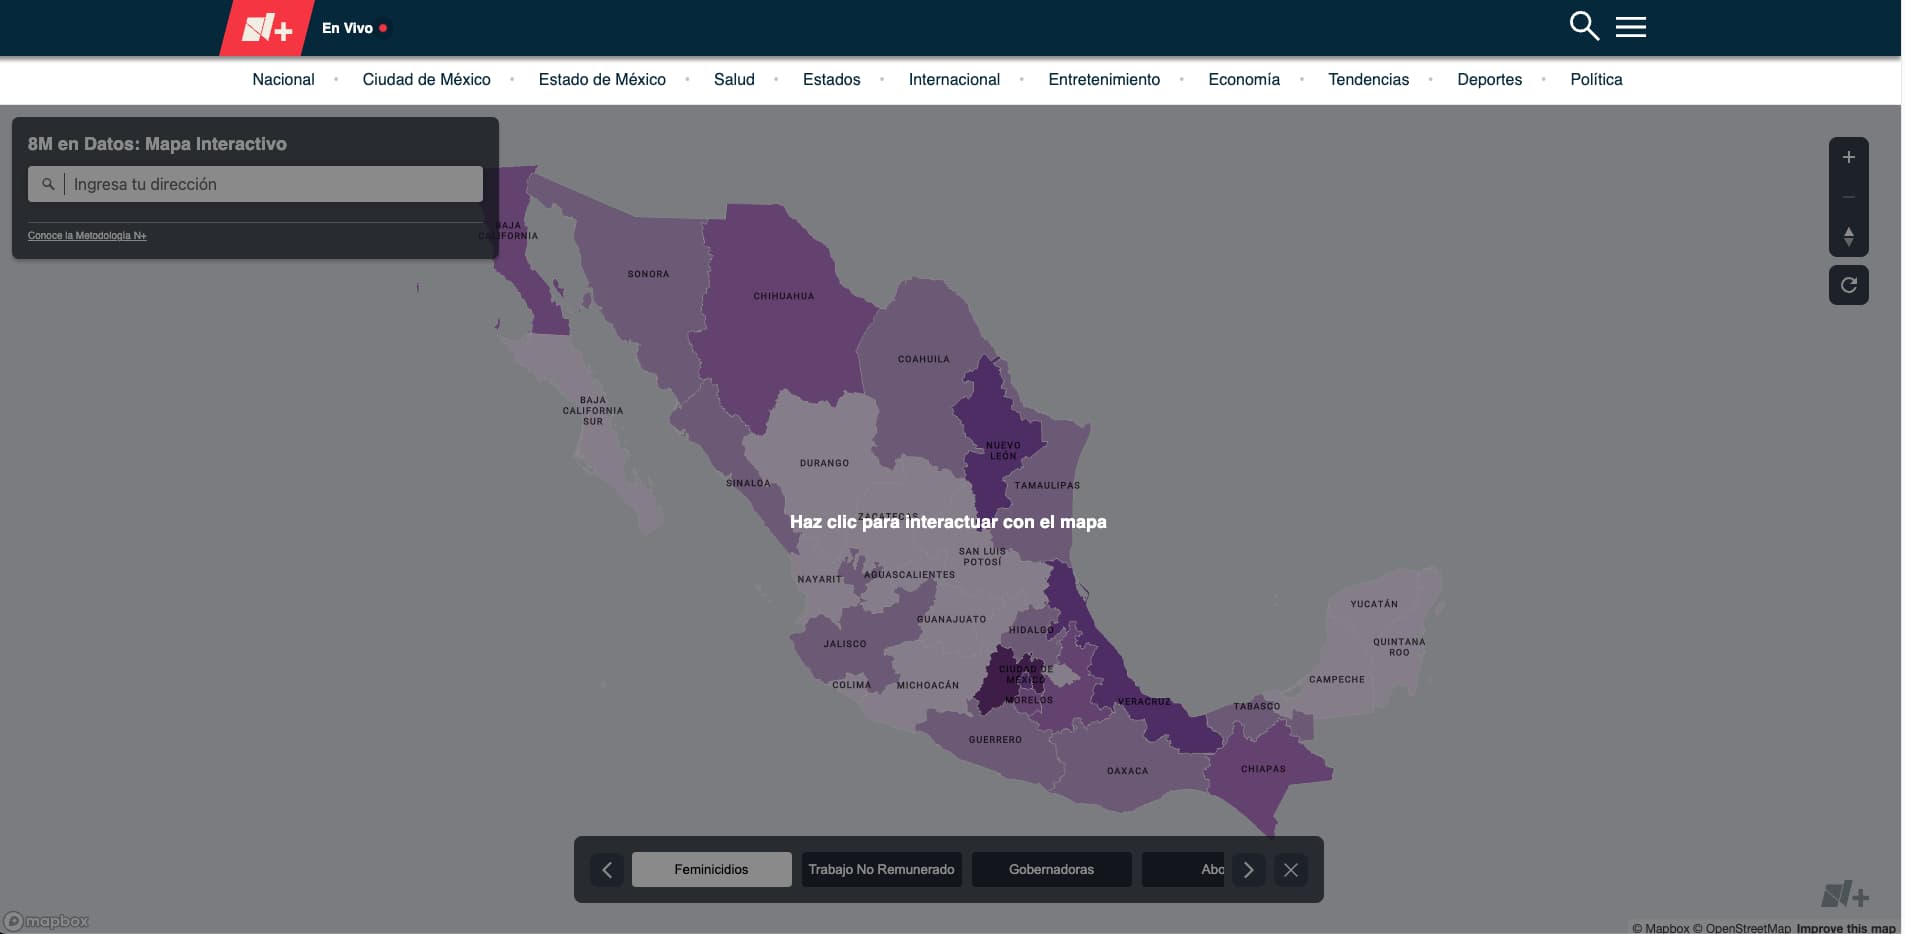This screenshot has height=934, width=1905.
Task: Switch to the Gobernadoras category
Action: pyautogui.click(x=1051, y=870)
